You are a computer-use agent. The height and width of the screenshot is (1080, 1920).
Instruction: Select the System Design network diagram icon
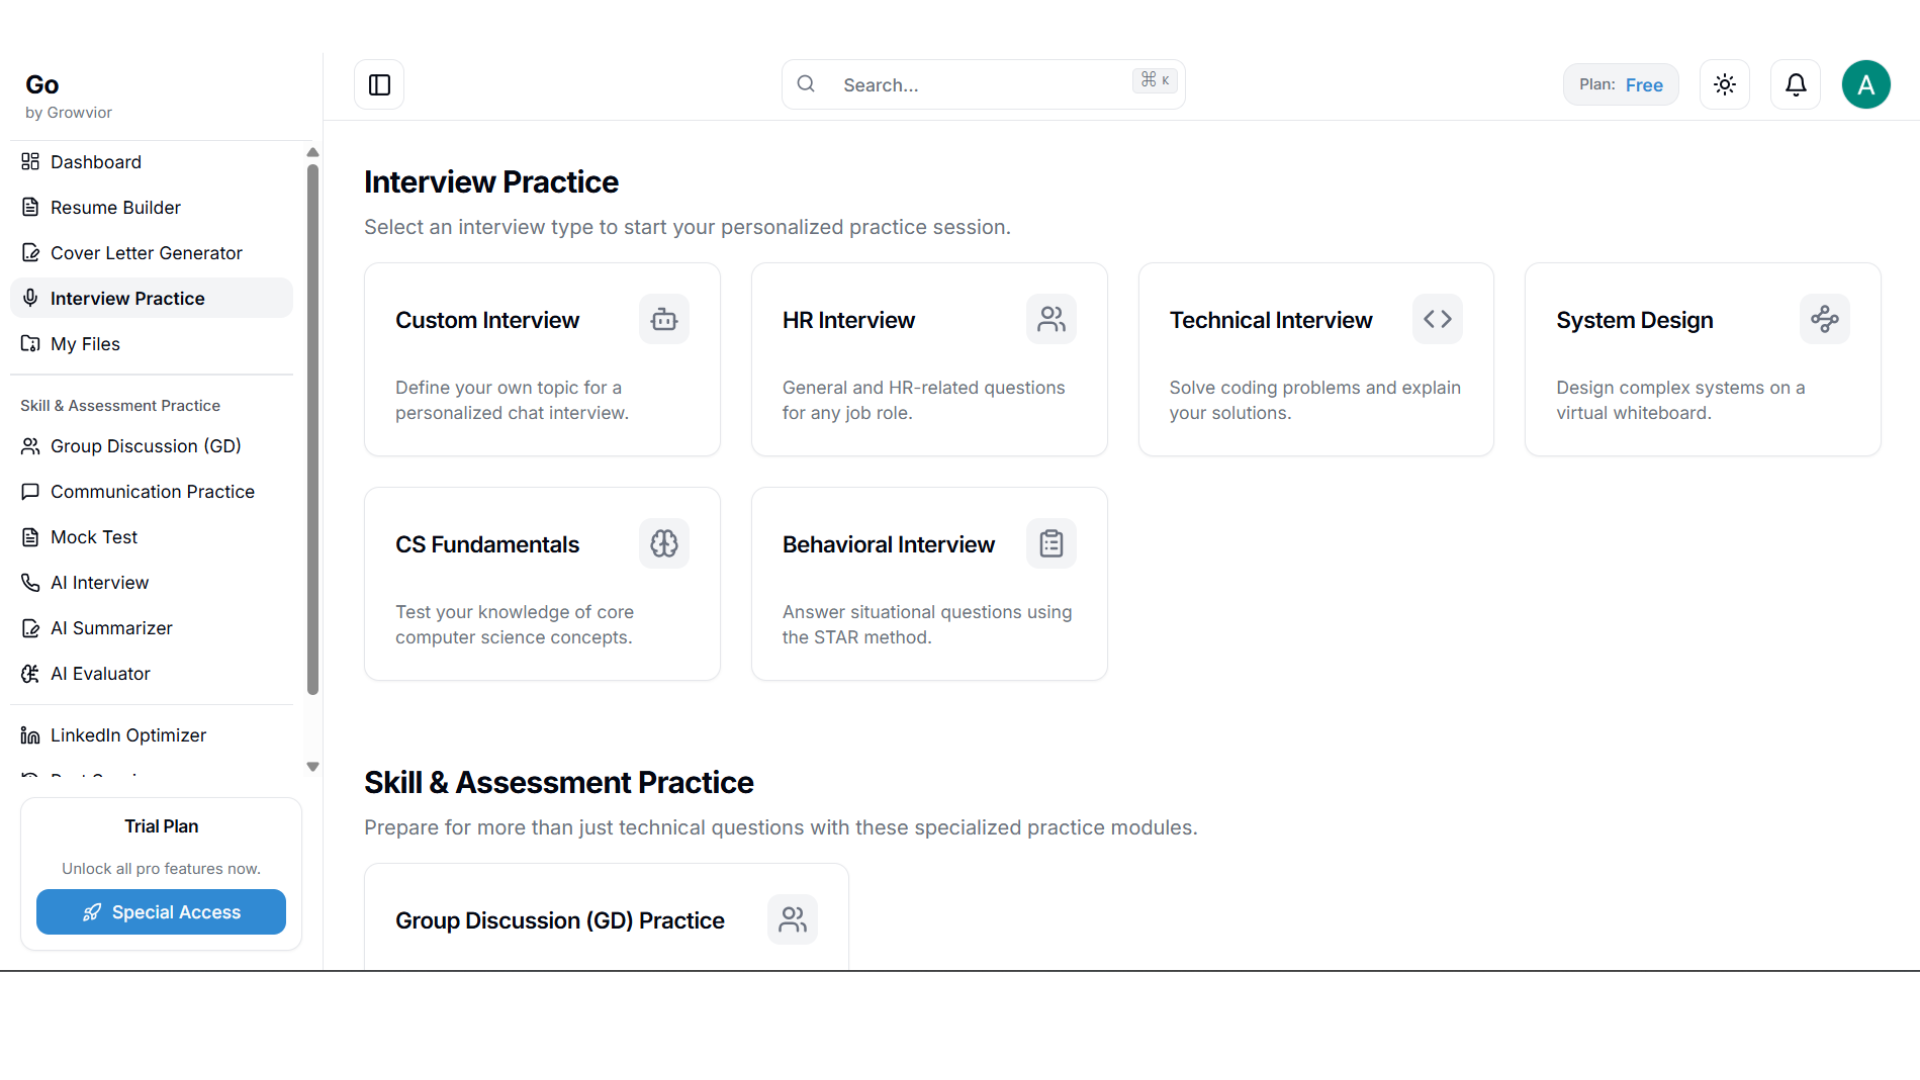click(1824, 319)
